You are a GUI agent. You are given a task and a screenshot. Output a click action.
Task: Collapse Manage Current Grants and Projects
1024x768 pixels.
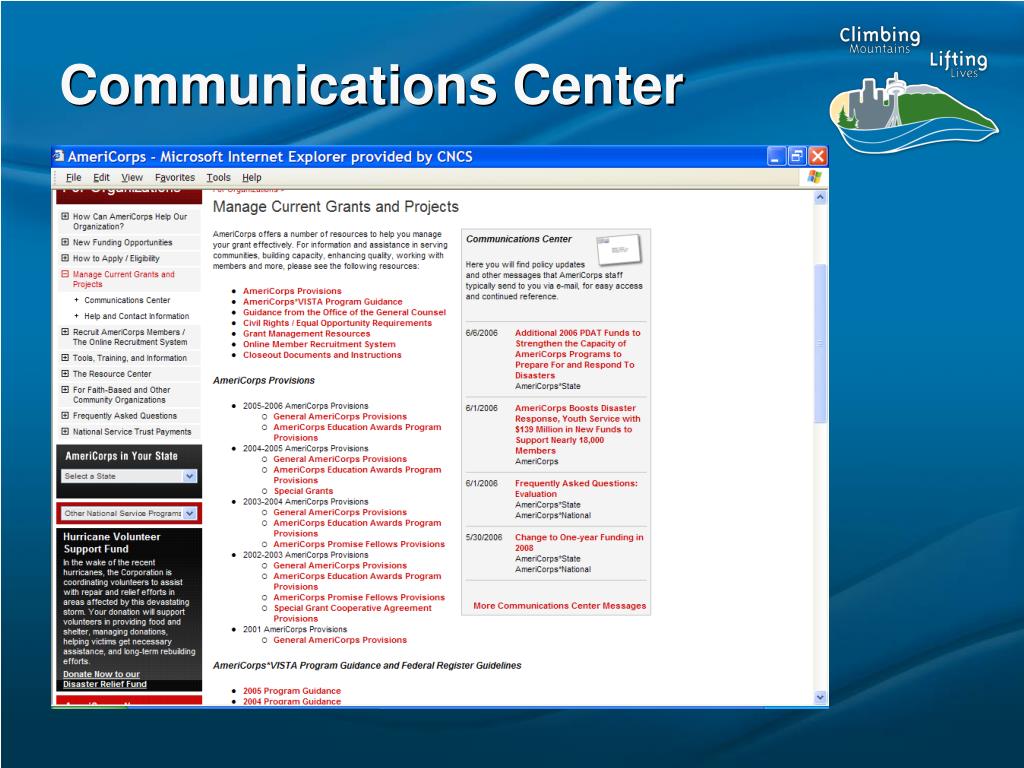(x=65, y=274)
